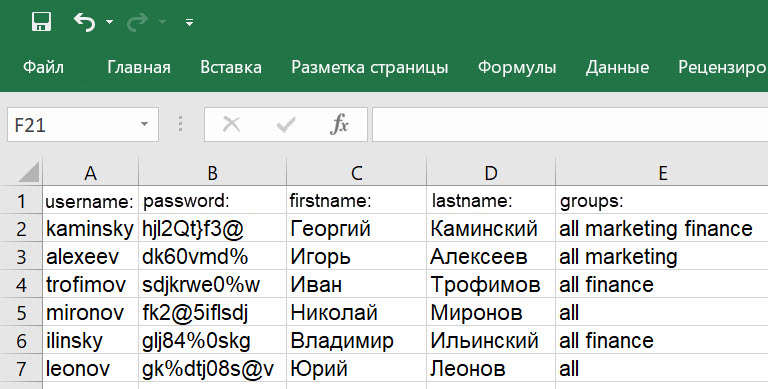Image resolution: width=768 pixels, height=389 pixels.
Task: Click cell containing 'hjl2Qt}f3@'
Action: (x=212, y=228)
